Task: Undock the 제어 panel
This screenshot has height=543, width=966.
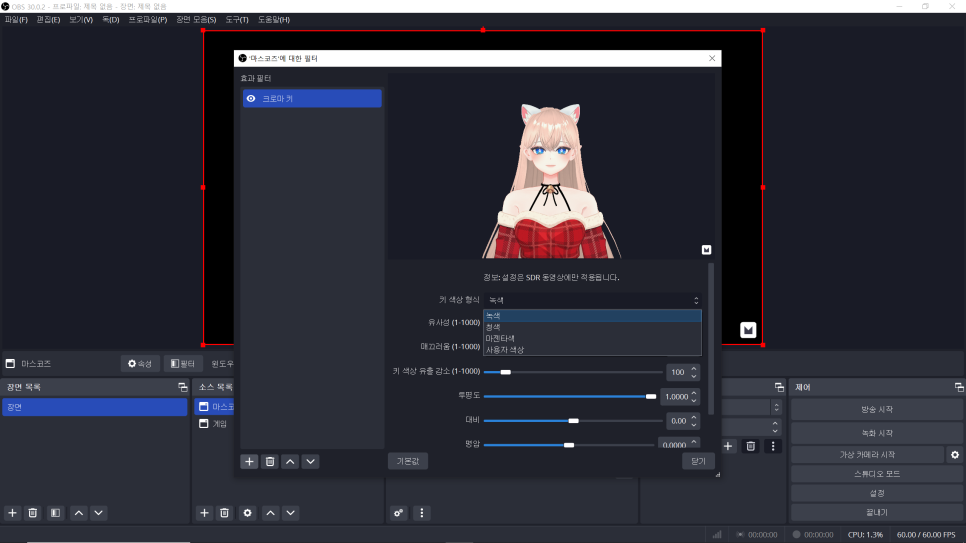Action: 959,387
